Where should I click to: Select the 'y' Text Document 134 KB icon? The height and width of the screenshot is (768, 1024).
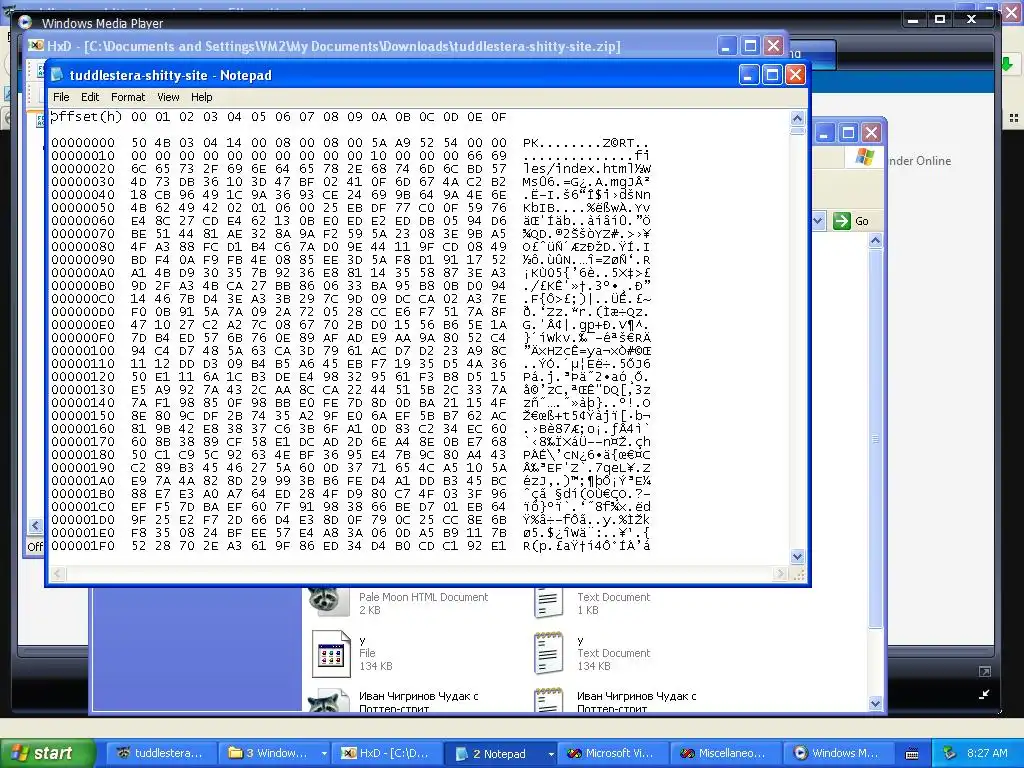(x=548, y=653)
